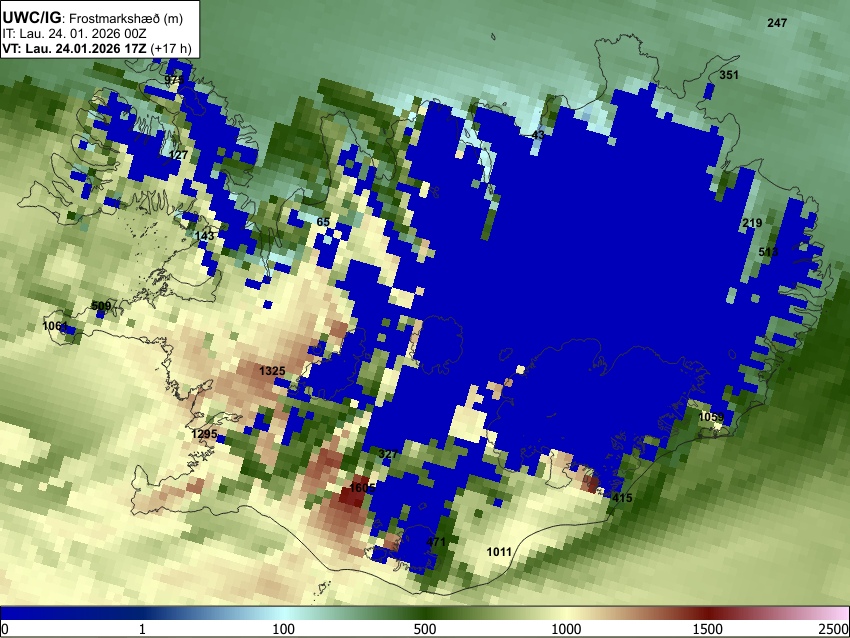Select the 1061 value label
This screenshot has width=850, height=638.
point(55,326)
